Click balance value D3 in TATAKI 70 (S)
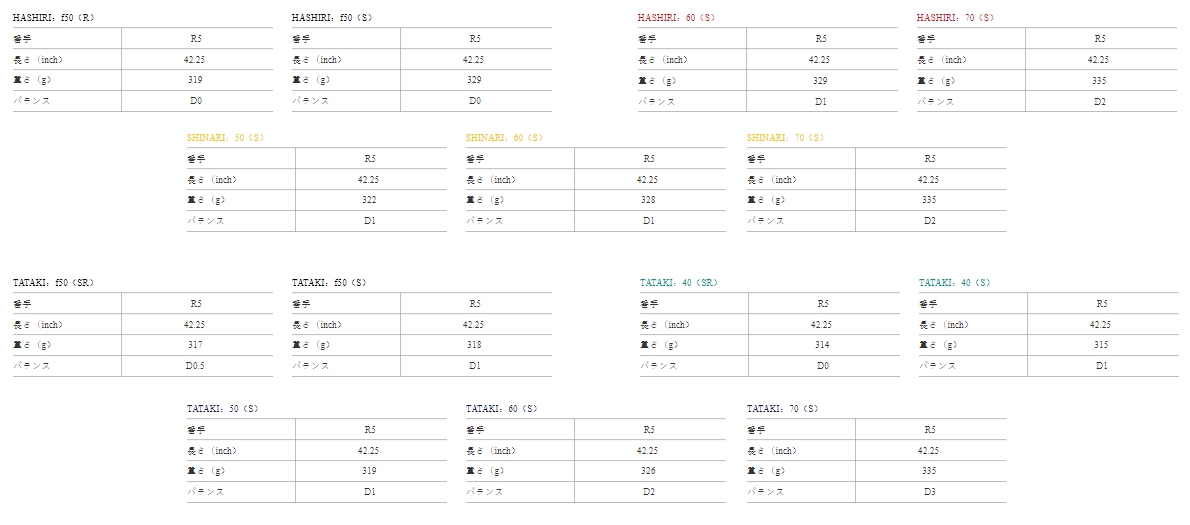This screenshot has height=525, width=1190. (930, 492)
